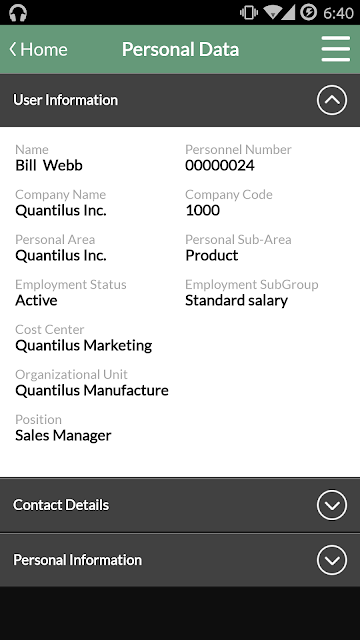The image size is (360, 640).
Task: Tap the vibrate mode status icon
Action: [249, 13]
